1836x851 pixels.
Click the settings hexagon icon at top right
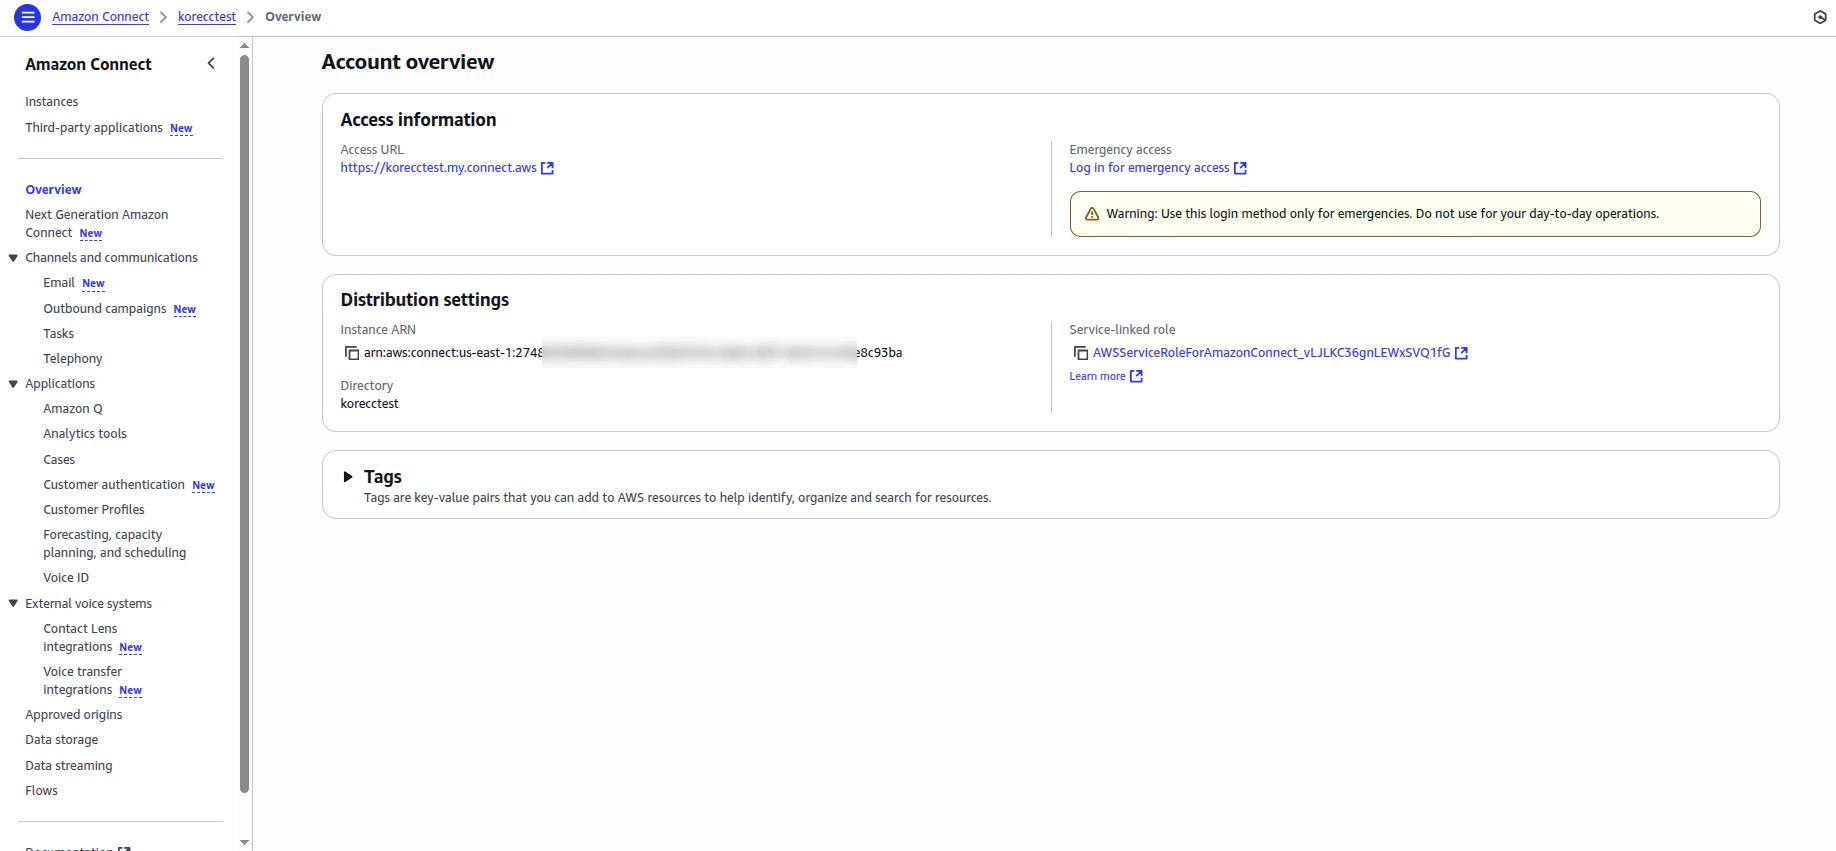(x=1820, y=17)
